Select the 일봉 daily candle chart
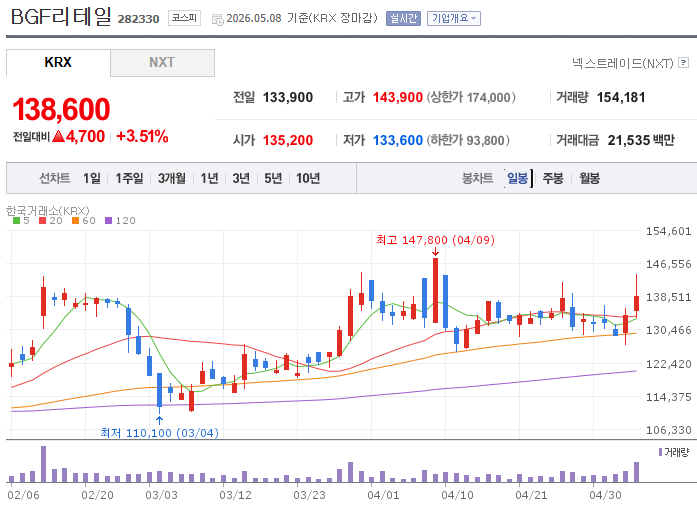Image resolution: width=697 pixels, height=506 pixels. click(518, 178)
